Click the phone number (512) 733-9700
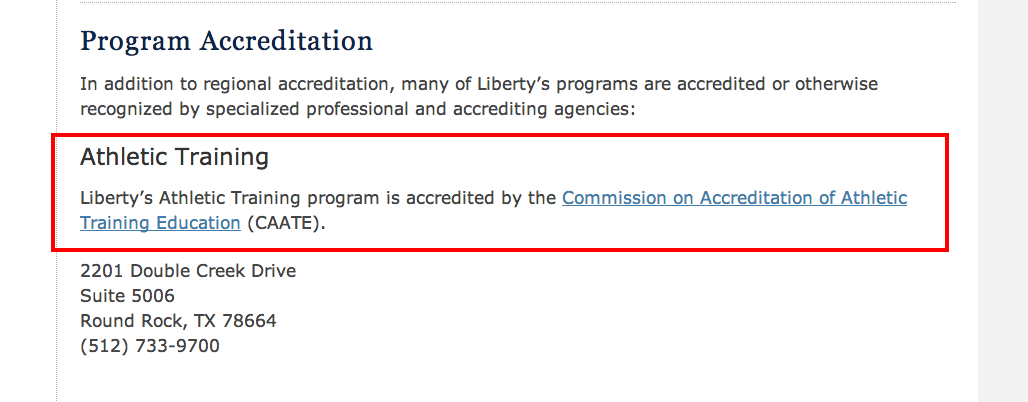 [x=149, y=346]
